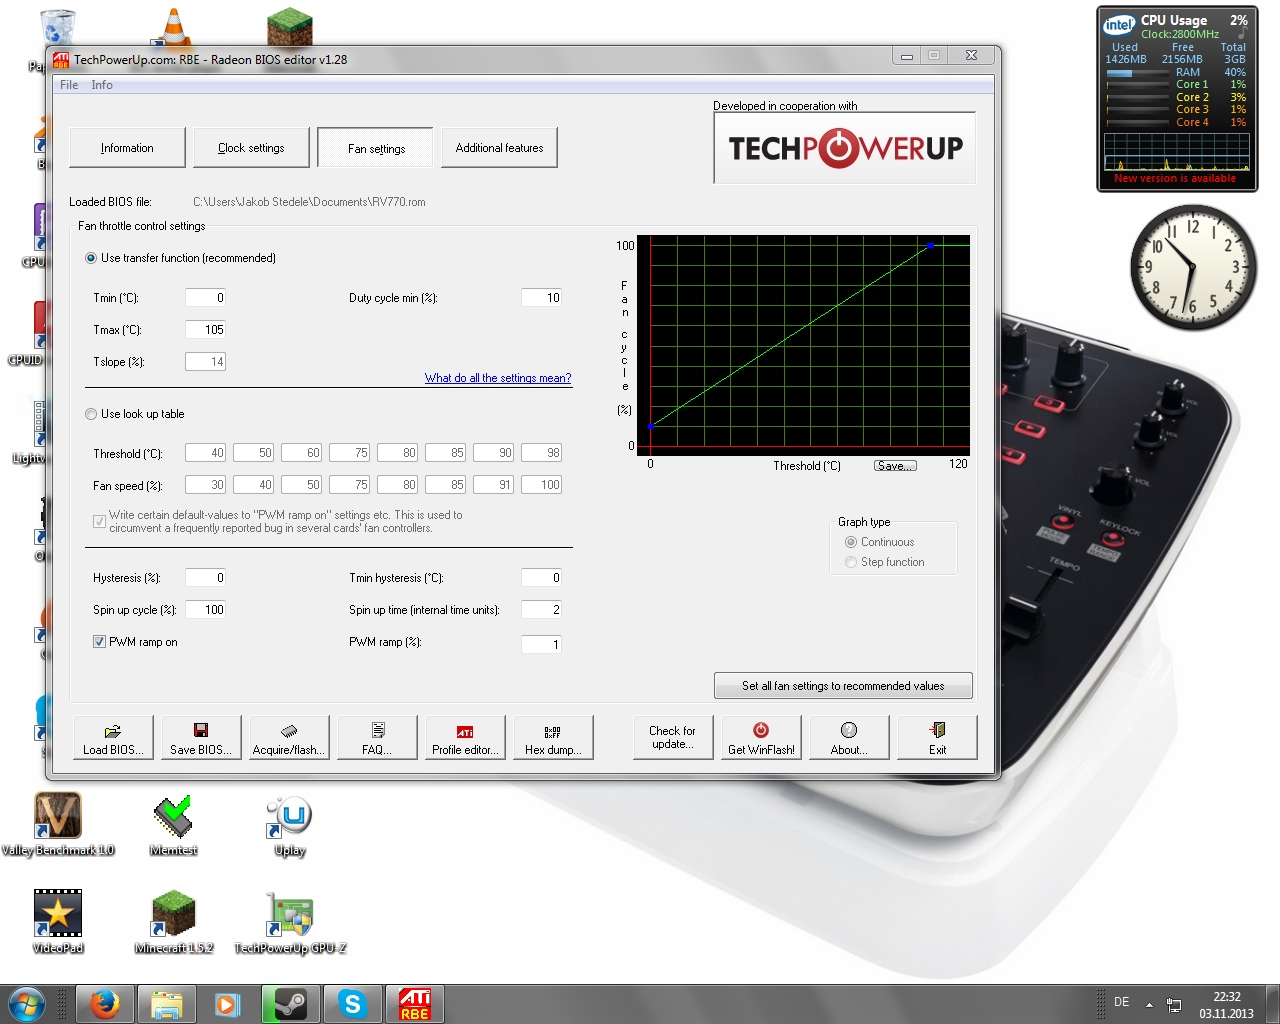Viewport: 1280px width, 1024px height.
Task: Click the Tmax (°C) input field
Action: click(x=205, y=330)
